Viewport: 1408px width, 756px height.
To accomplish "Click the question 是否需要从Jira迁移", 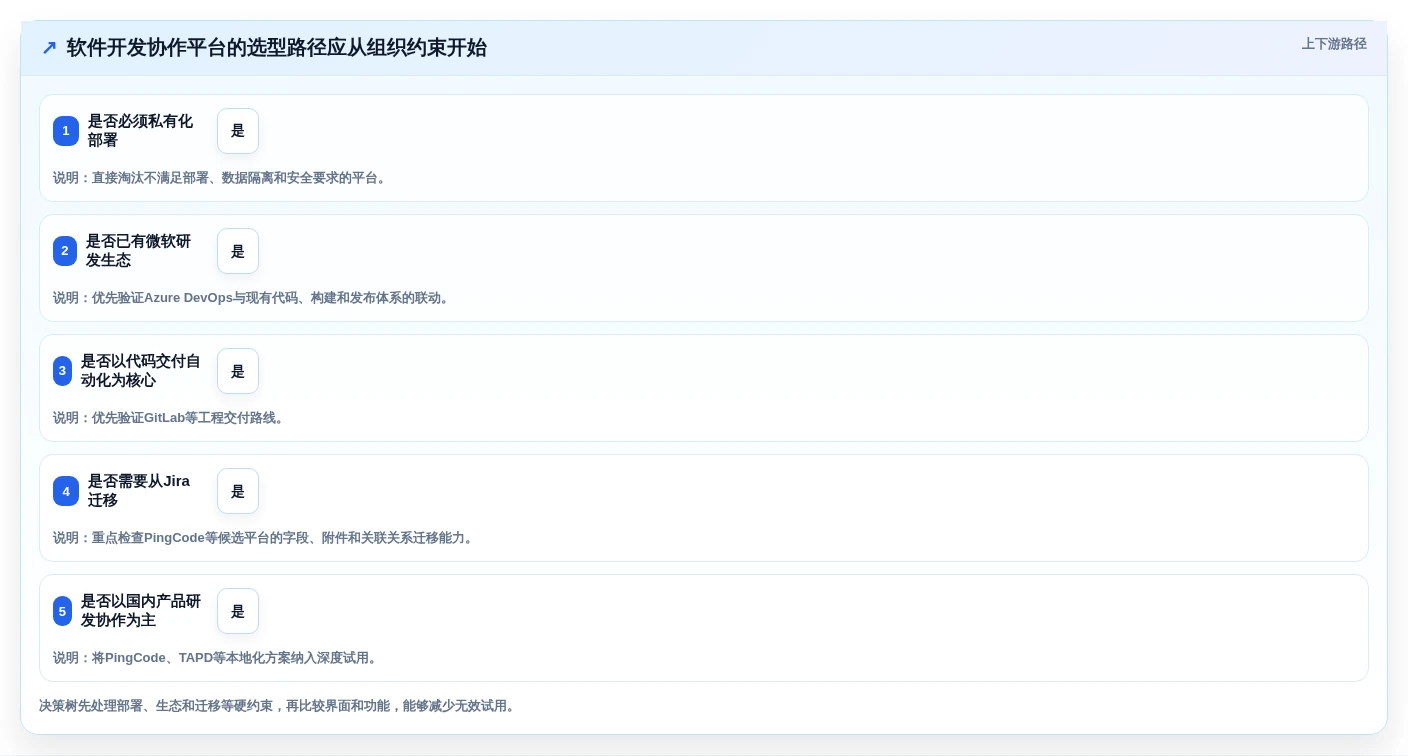I will coord(139,491).
